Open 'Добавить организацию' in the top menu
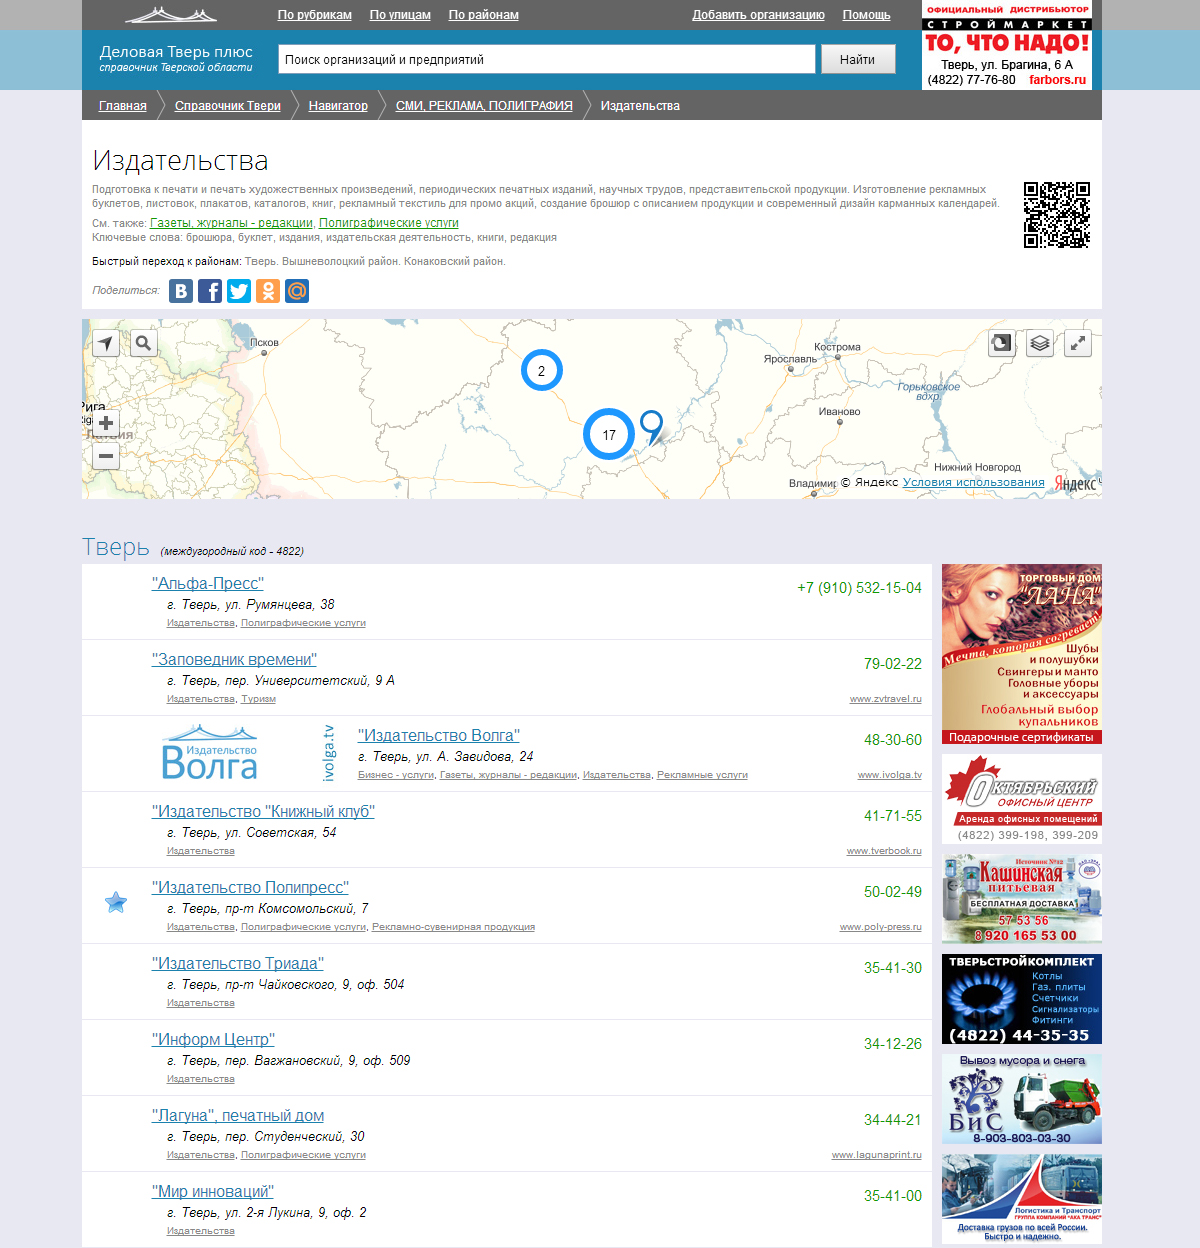Screen dimensions: 1200x1248 pos(759,15)
